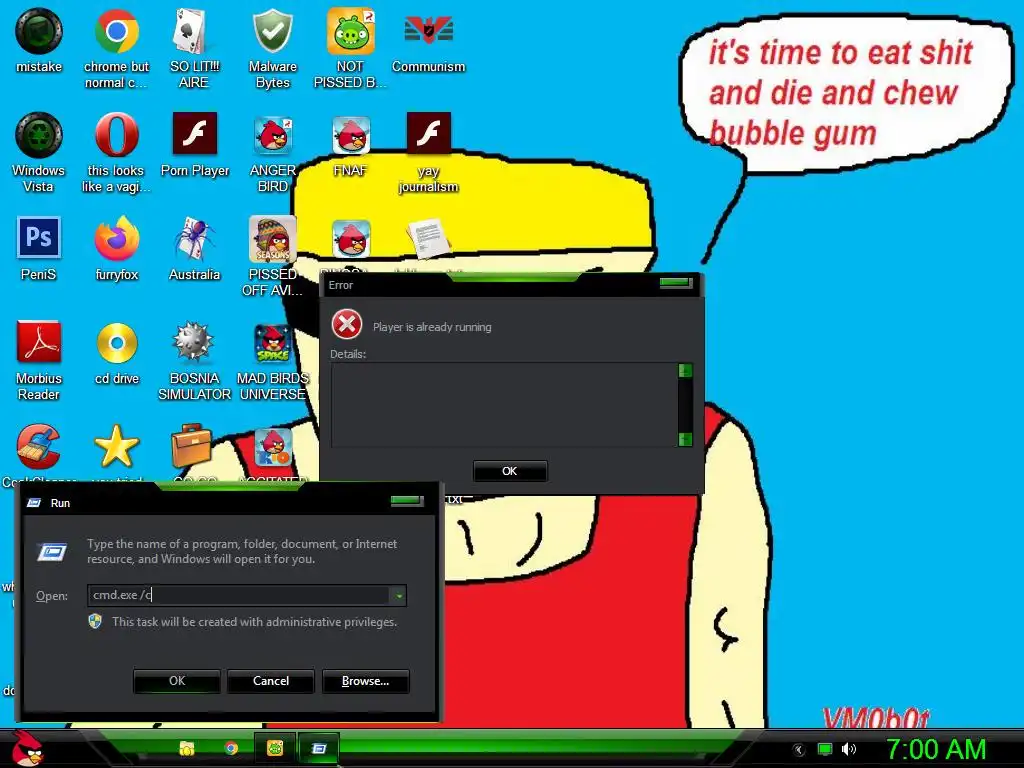Click Cancel in the Run dialog

point(271,681)
